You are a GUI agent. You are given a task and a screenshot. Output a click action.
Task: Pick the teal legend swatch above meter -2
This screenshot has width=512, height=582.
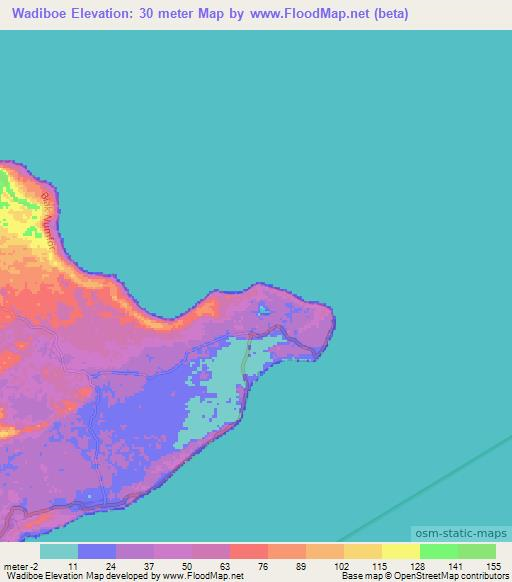(x=59, y=551)
